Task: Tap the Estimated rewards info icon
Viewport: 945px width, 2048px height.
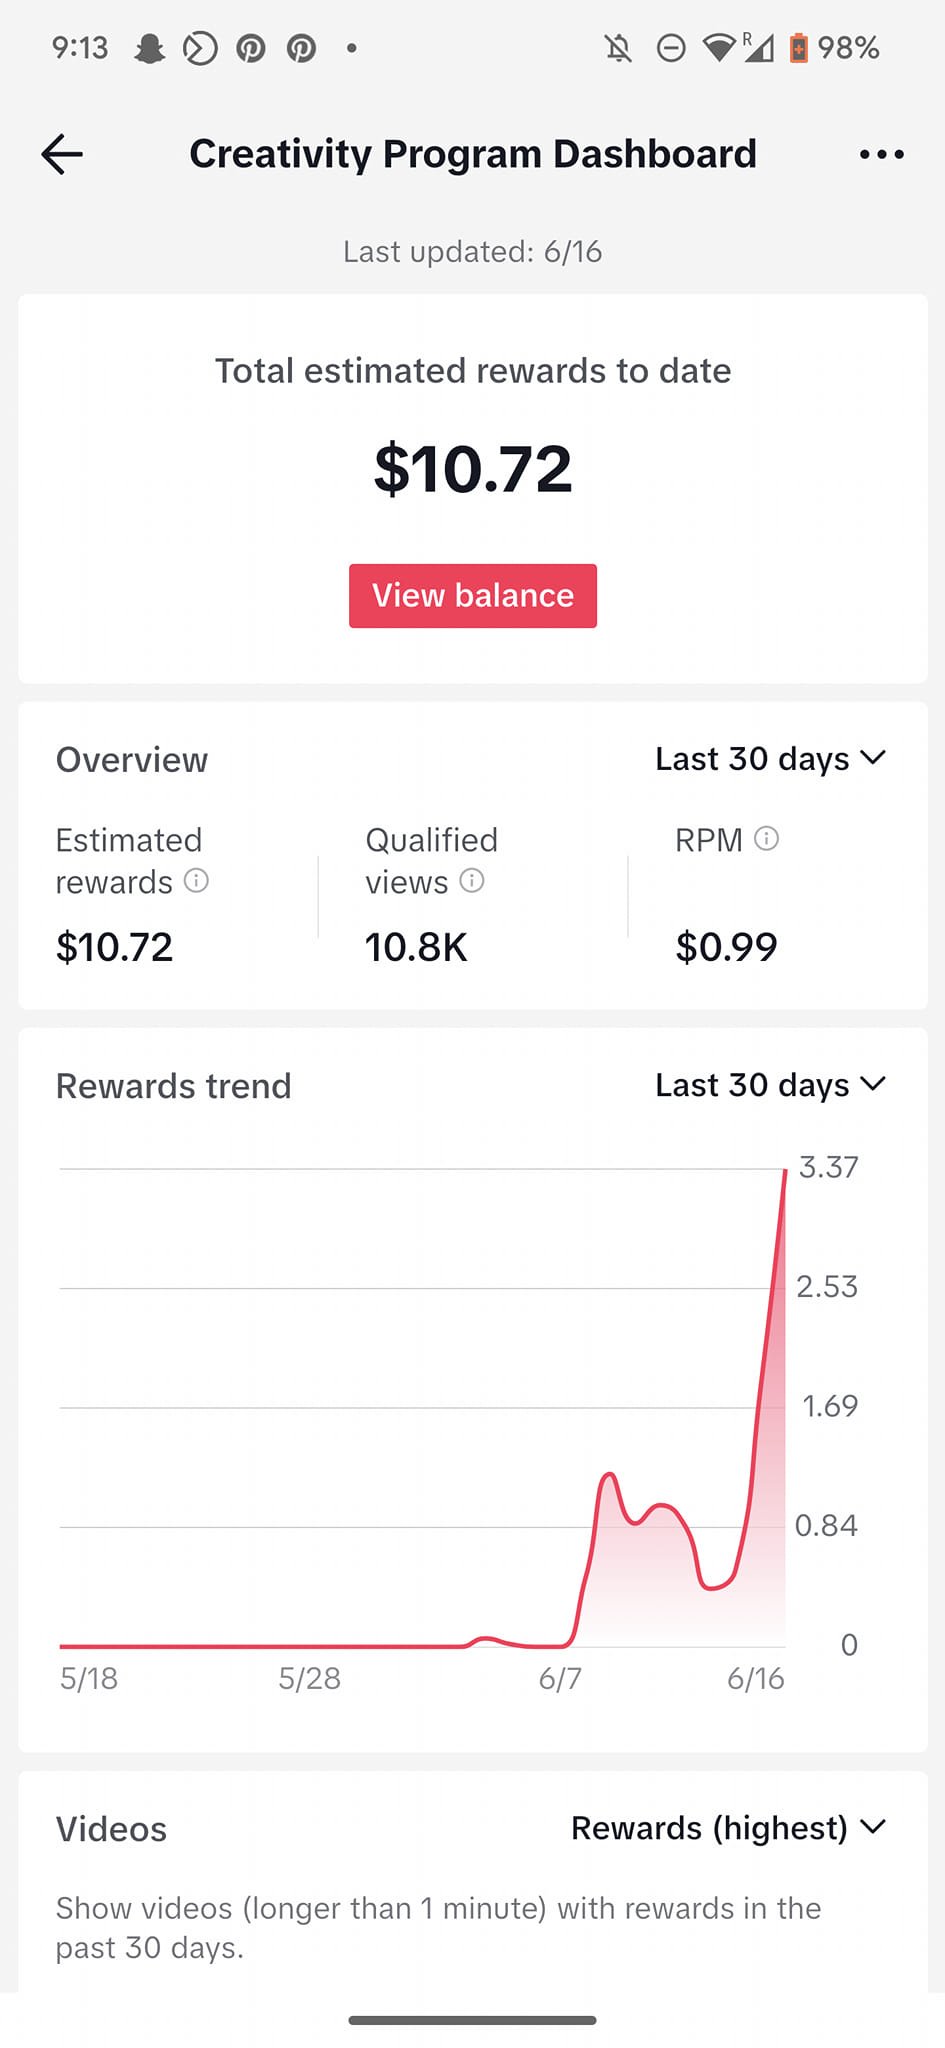Action: tap(197, 881)
